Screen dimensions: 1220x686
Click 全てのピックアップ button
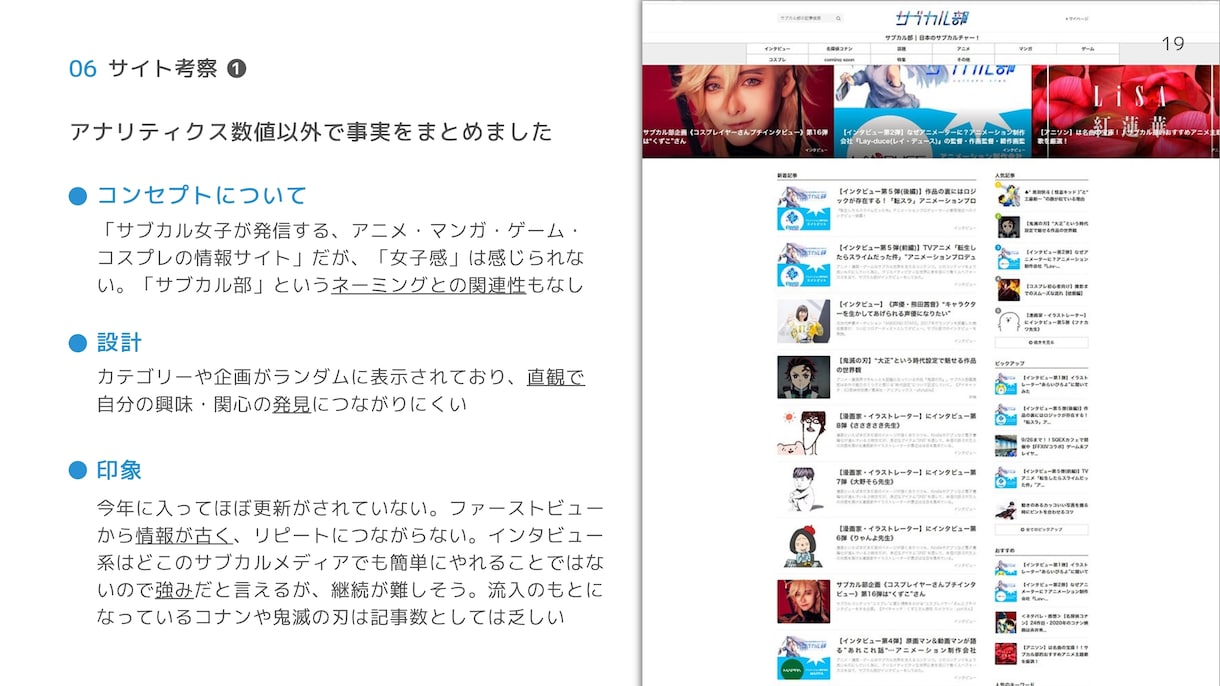tap(1042, 529)
